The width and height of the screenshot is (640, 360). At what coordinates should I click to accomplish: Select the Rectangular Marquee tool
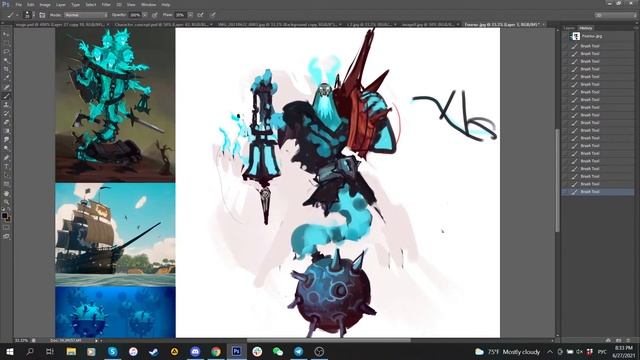tap(6, 43)
